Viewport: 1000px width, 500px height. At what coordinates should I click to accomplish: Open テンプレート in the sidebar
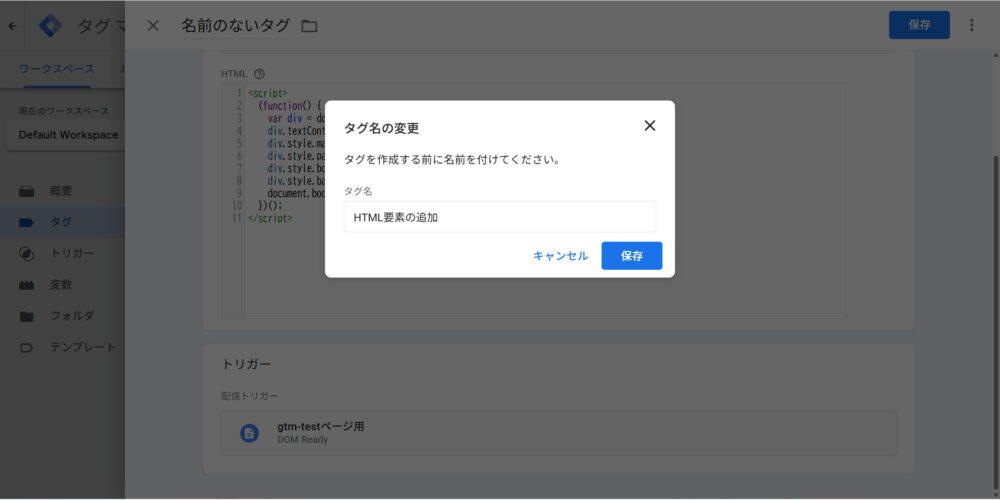click(82, 347)
